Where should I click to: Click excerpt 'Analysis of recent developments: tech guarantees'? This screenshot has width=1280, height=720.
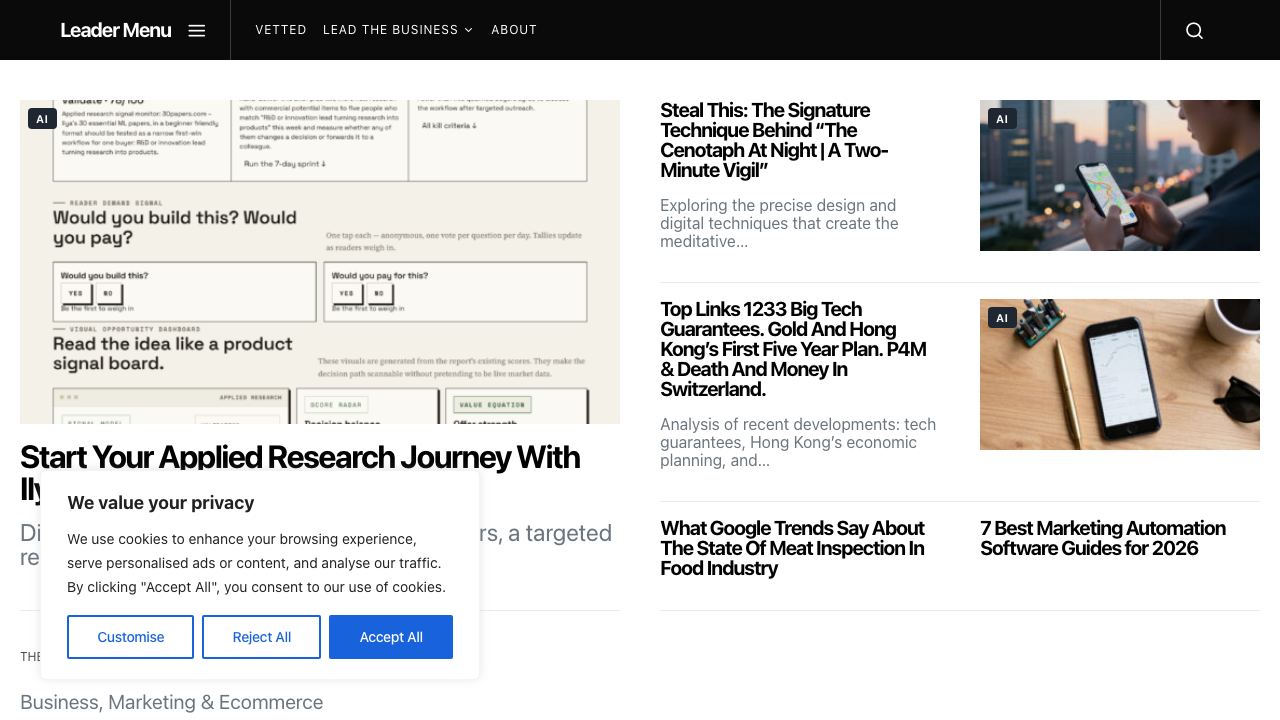point(798,442)
